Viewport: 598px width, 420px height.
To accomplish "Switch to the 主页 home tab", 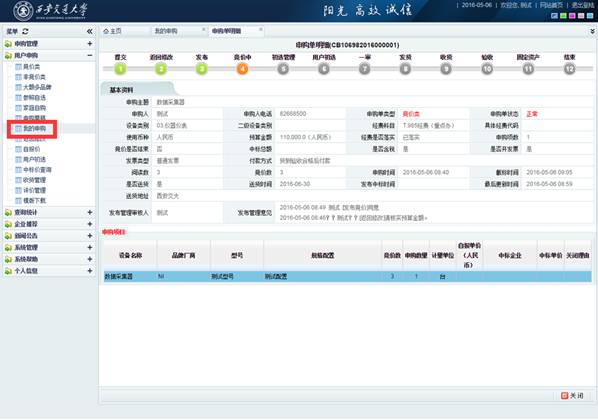I will pyautogui.click(x=112, y=31).
